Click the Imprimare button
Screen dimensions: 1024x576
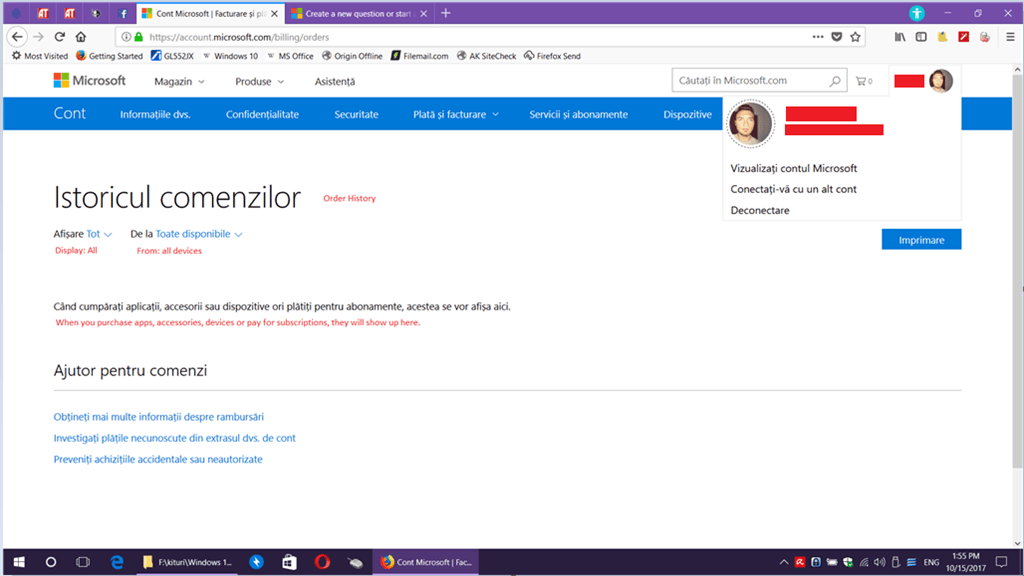pyautogui.click(x=921, y=240)
